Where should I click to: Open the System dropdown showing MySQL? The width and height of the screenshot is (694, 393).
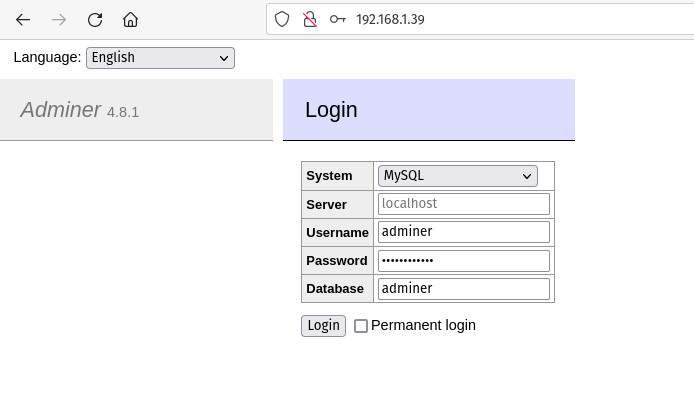(458, 176)
